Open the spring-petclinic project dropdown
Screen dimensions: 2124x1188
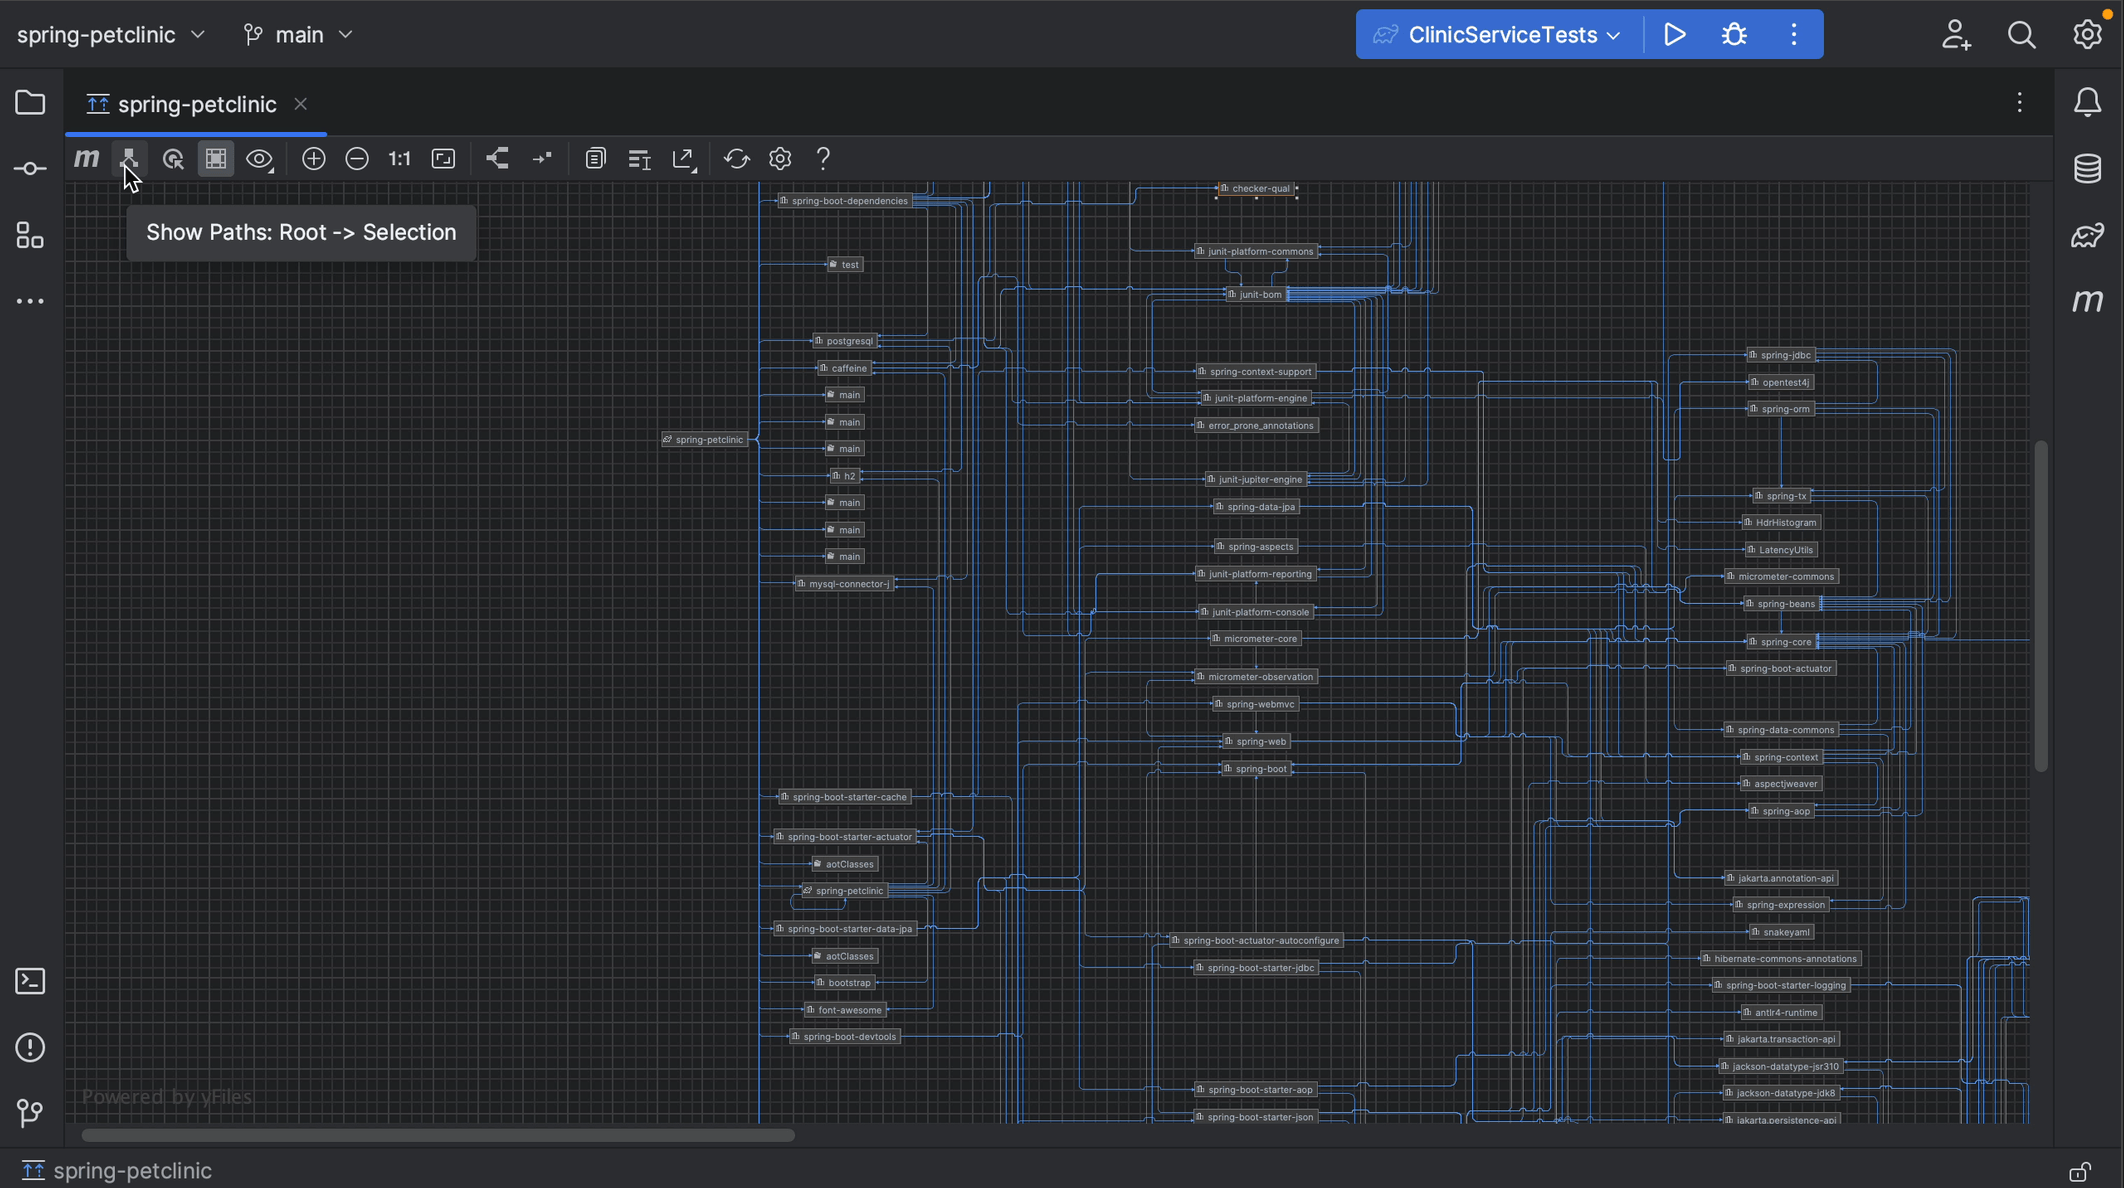[110, 34]
